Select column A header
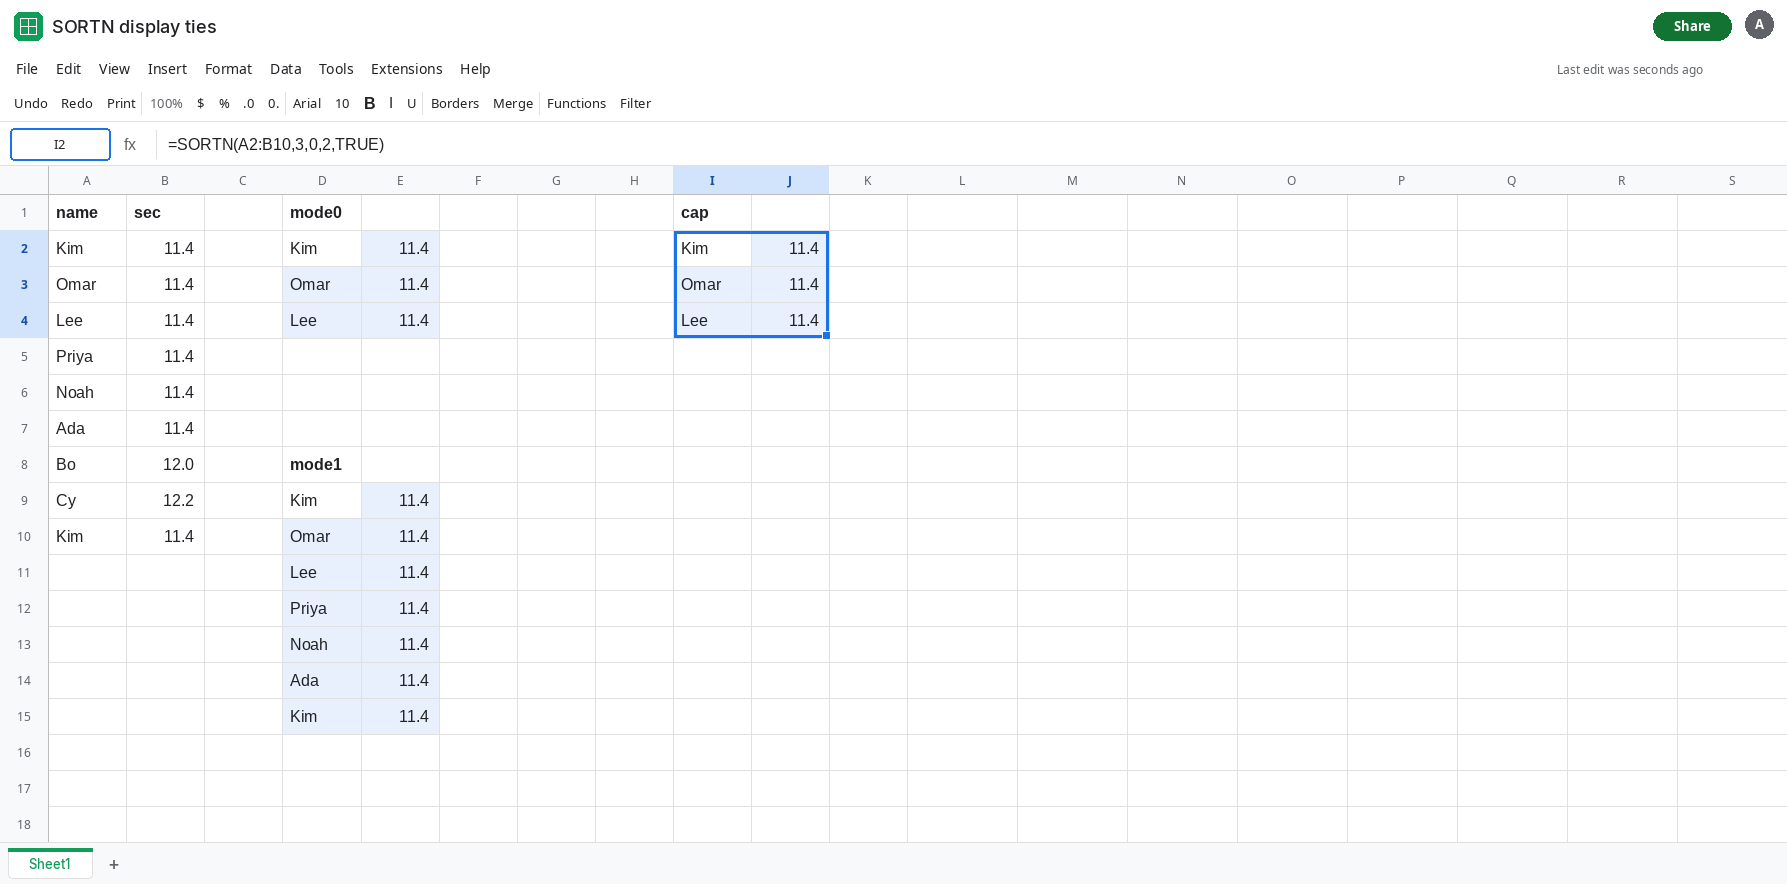The image size is (1787, 884). (x=87, y=181)
